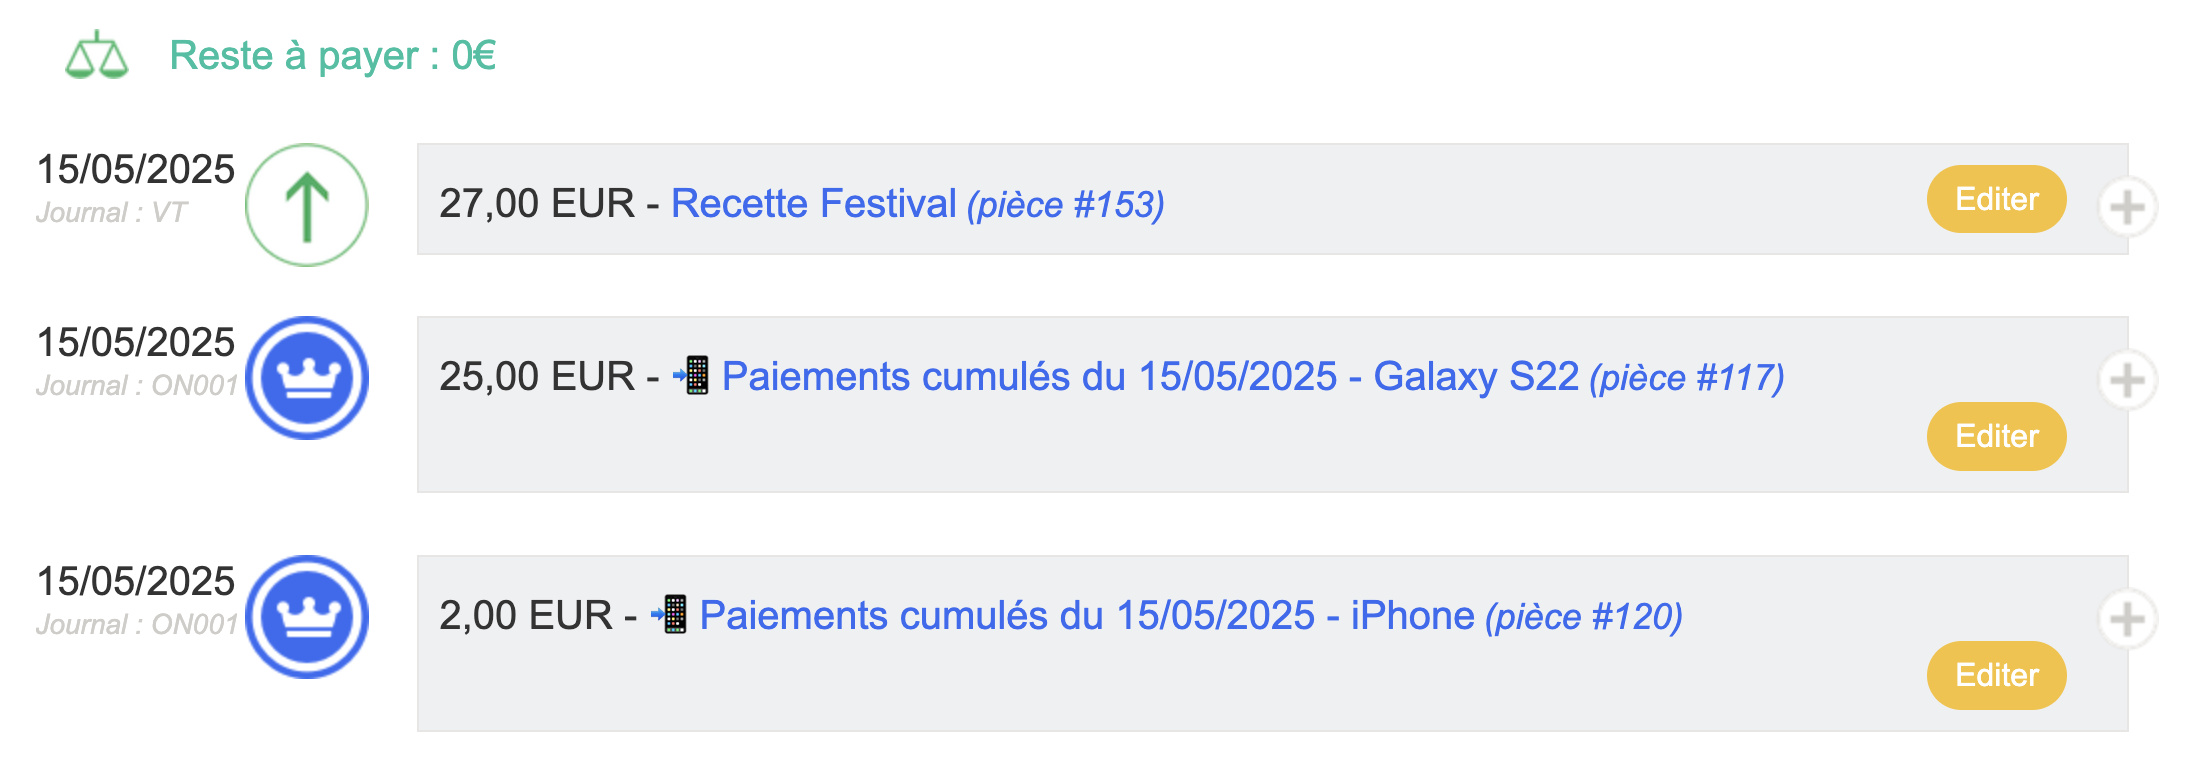Click pièce #117 reference
Screen dimensions: 2185x780
click(x=1687, y=378)
